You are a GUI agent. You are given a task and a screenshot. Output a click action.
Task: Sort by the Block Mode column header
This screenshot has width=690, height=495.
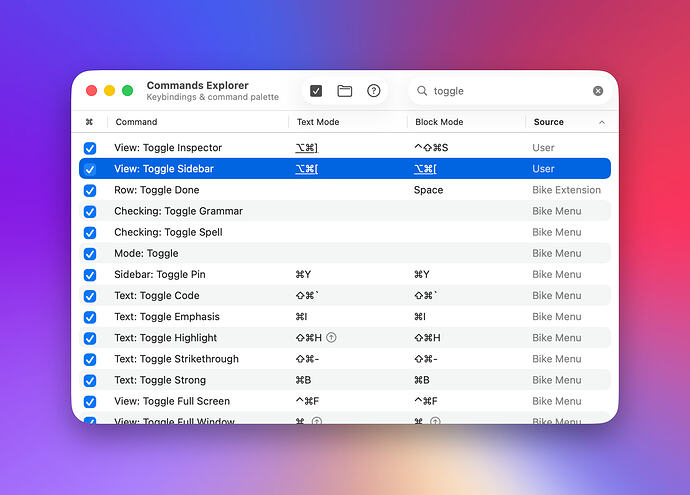pos(439,122)
